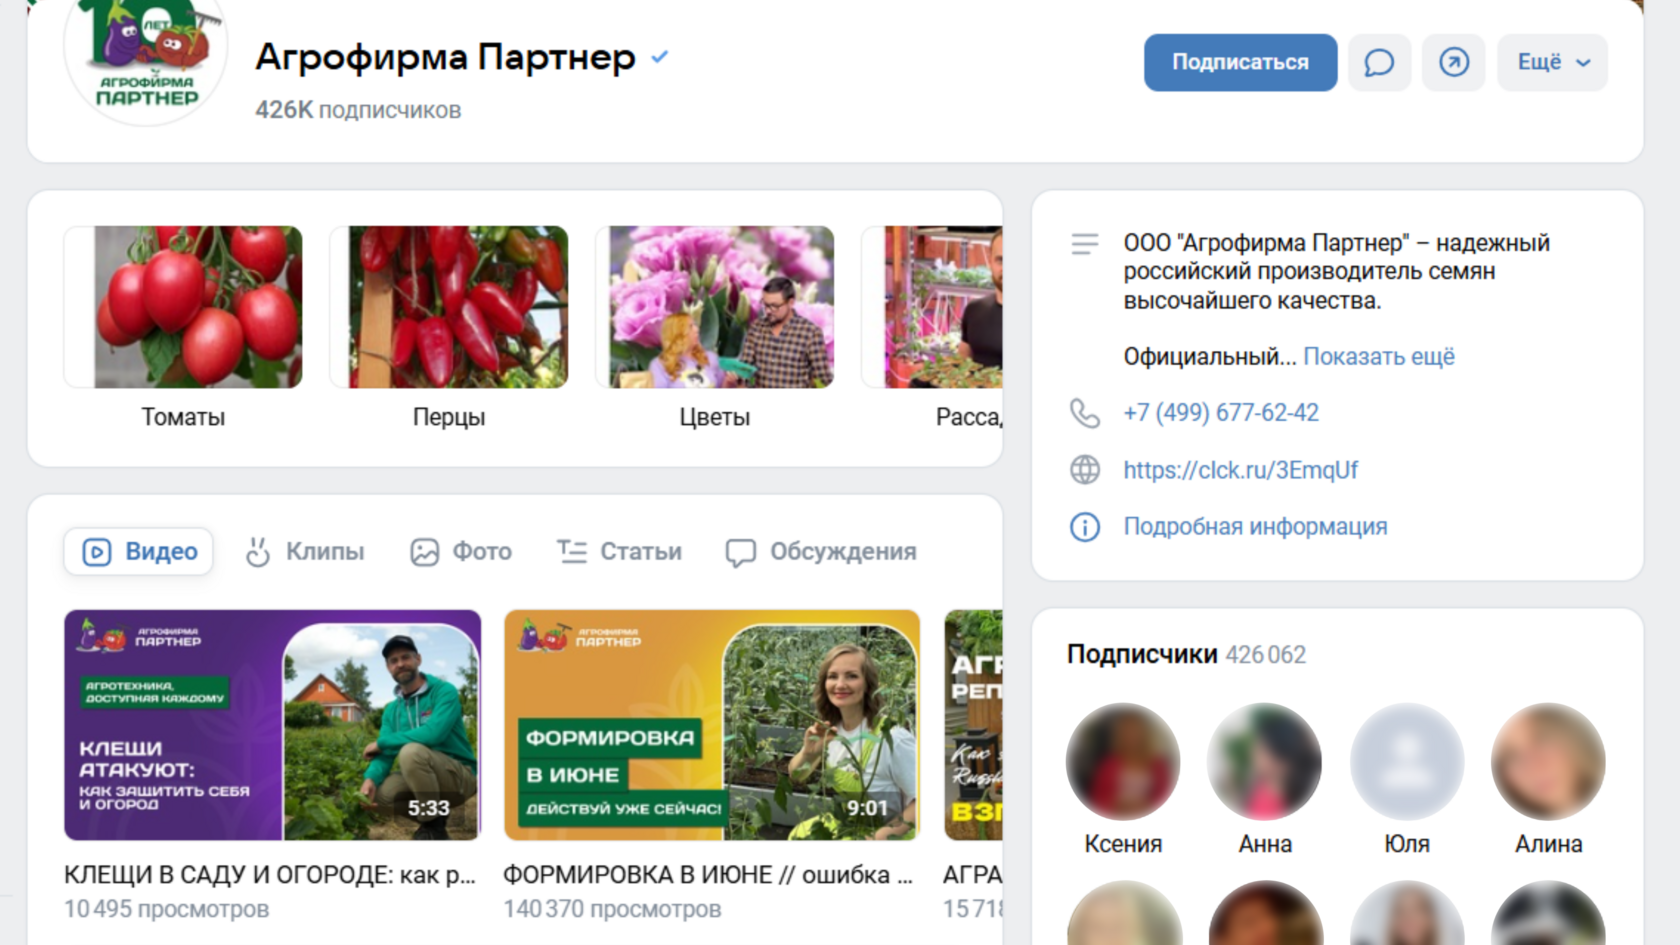1680x945 pixels.
Task: Play the КЛЕЩИ АТАКУЮТ video thumbnail
Action: point(273,725)
